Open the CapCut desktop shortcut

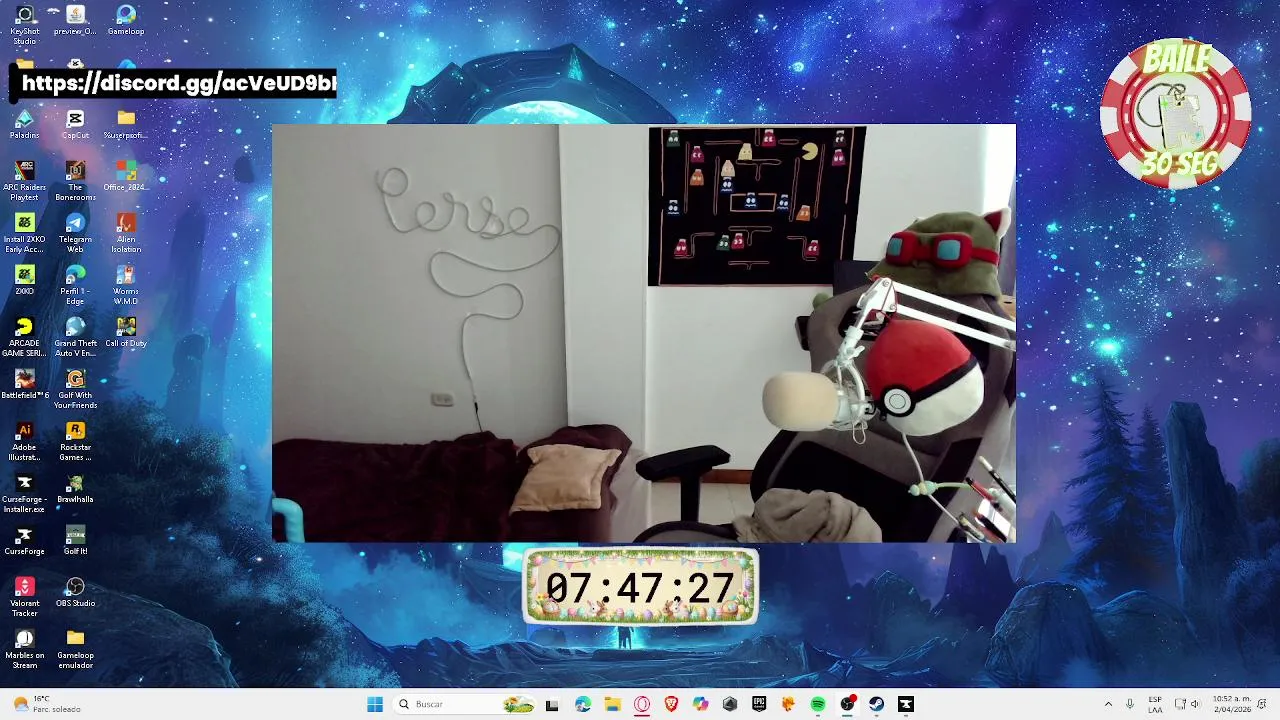tap(75, 124)
